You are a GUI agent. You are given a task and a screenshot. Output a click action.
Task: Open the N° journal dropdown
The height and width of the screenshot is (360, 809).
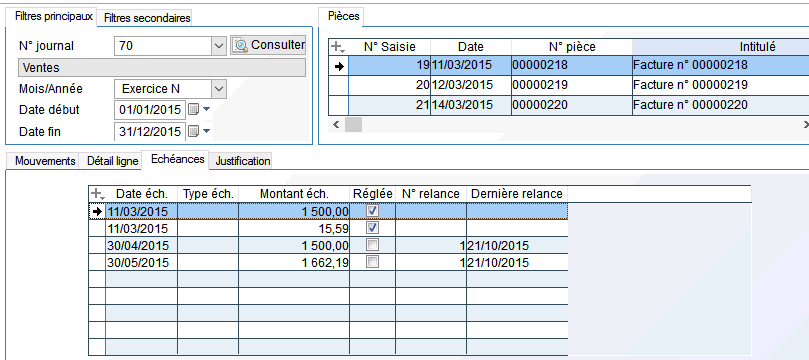coord(219,46)
